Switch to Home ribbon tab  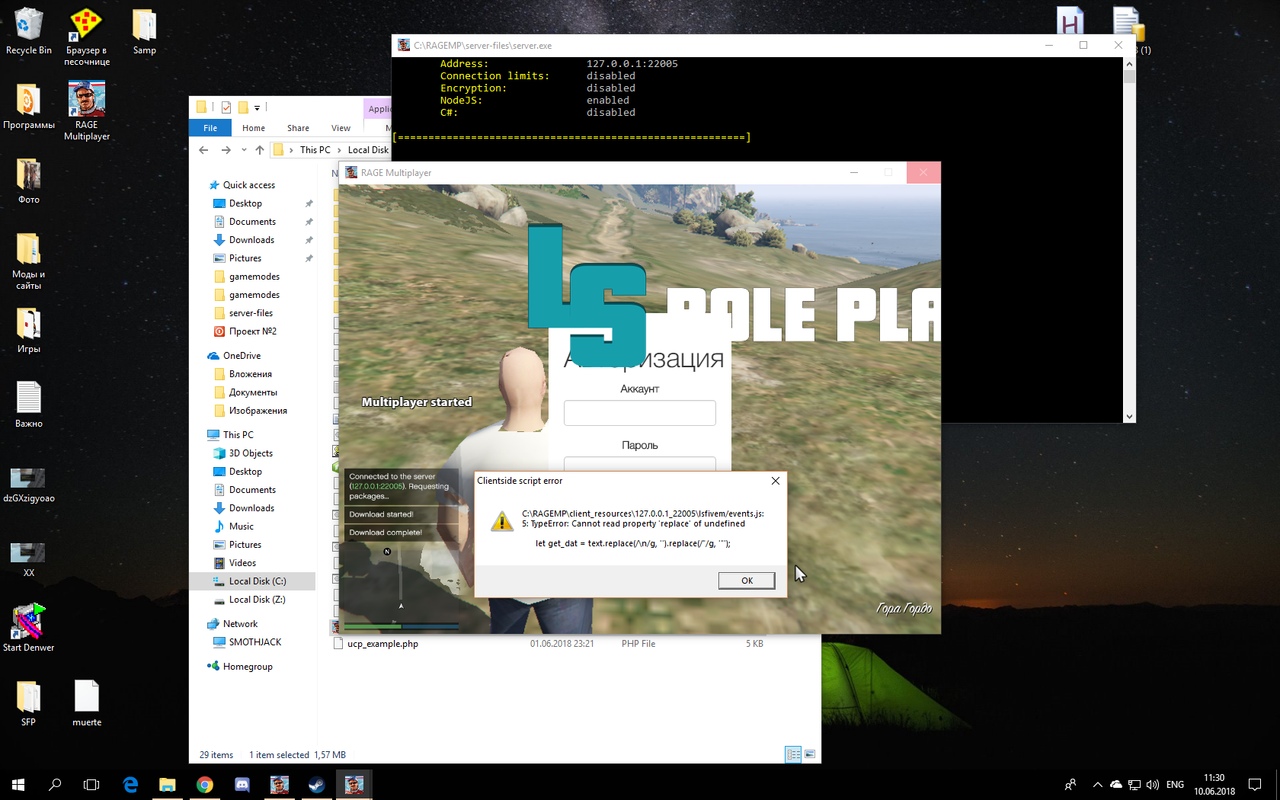pos(253,128)
